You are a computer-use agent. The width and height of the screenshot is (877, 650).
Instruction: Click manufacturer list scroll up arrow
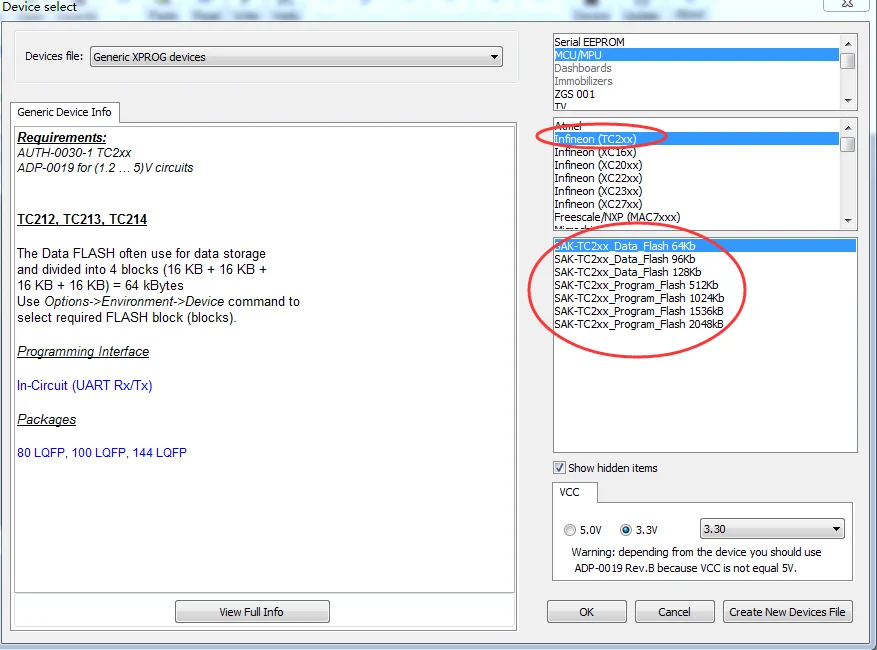click(848, 128)
